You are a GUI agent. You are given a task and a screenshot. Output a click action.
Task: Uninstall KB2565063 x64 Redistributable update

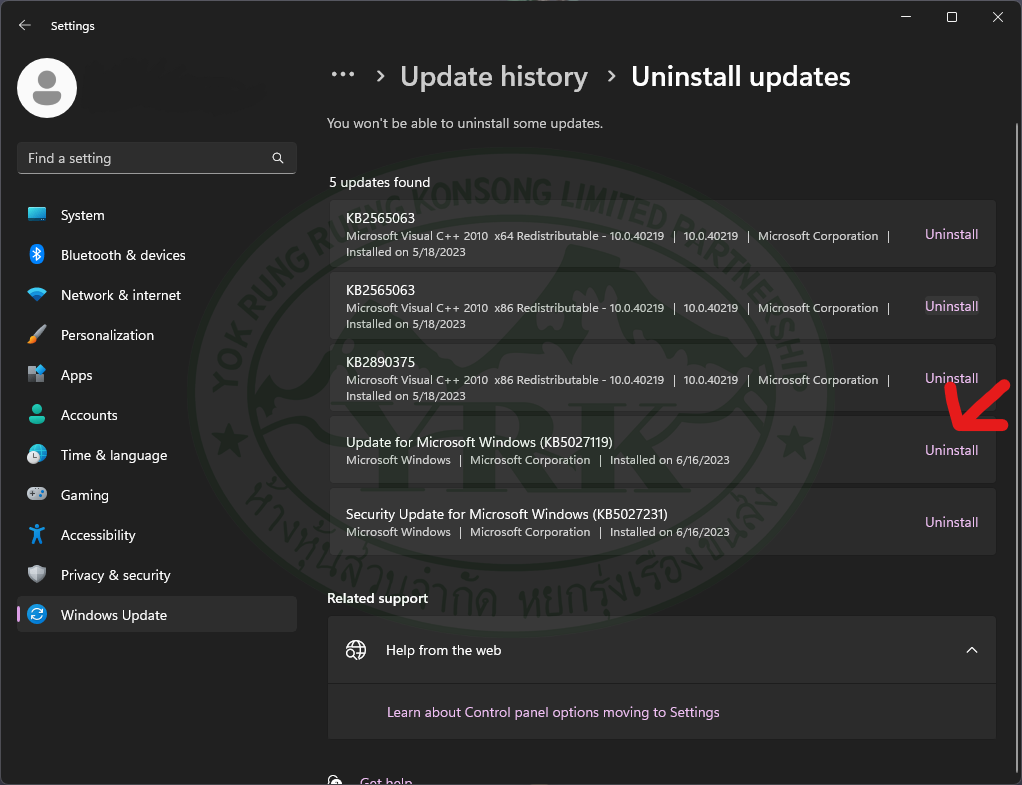[x=951, y=235]
